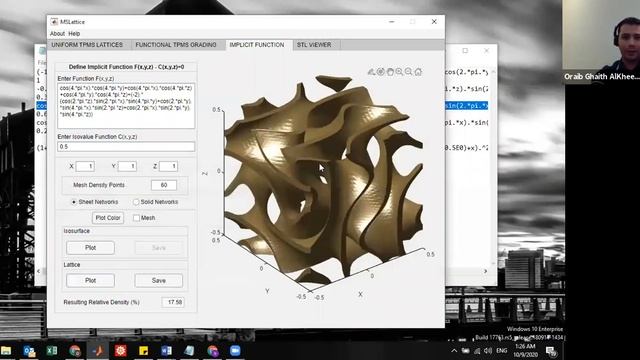
Task: Select the Solid Networks radio button
Action: (x=136, y=202)
